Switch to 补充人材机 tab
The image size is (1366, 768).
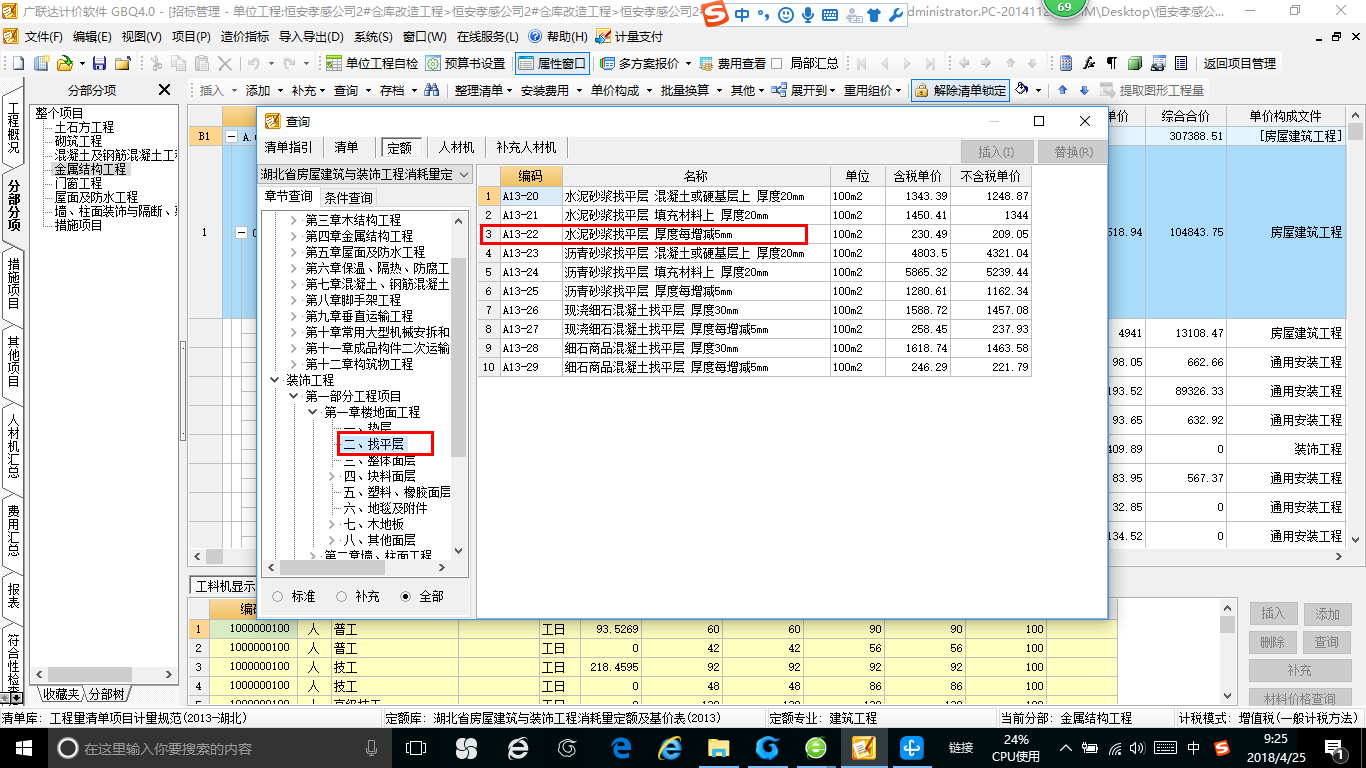click(x=527, y=147)
